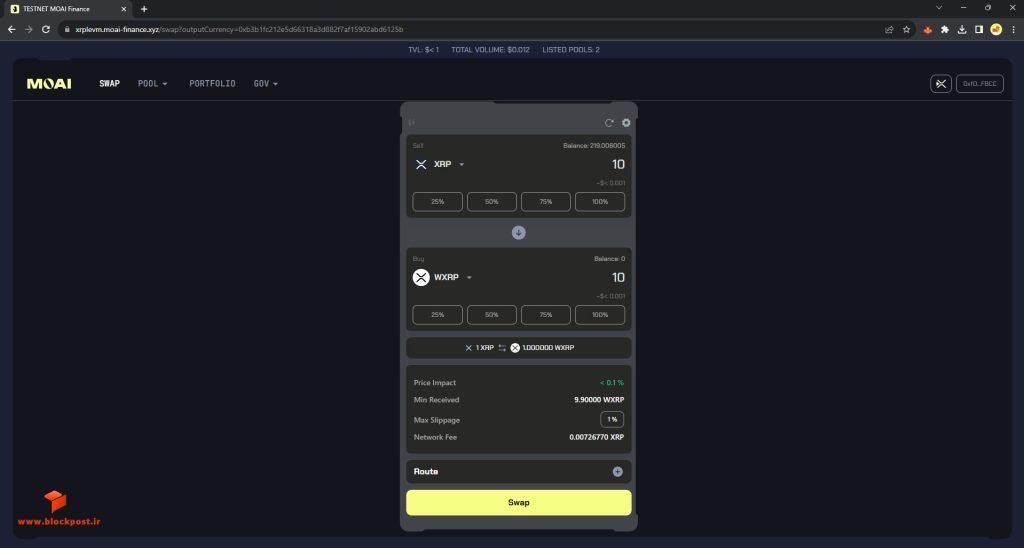Select 100% of XRP sell balance
This screenshot has height=548, width=1024.
click(x=600, y=202)
